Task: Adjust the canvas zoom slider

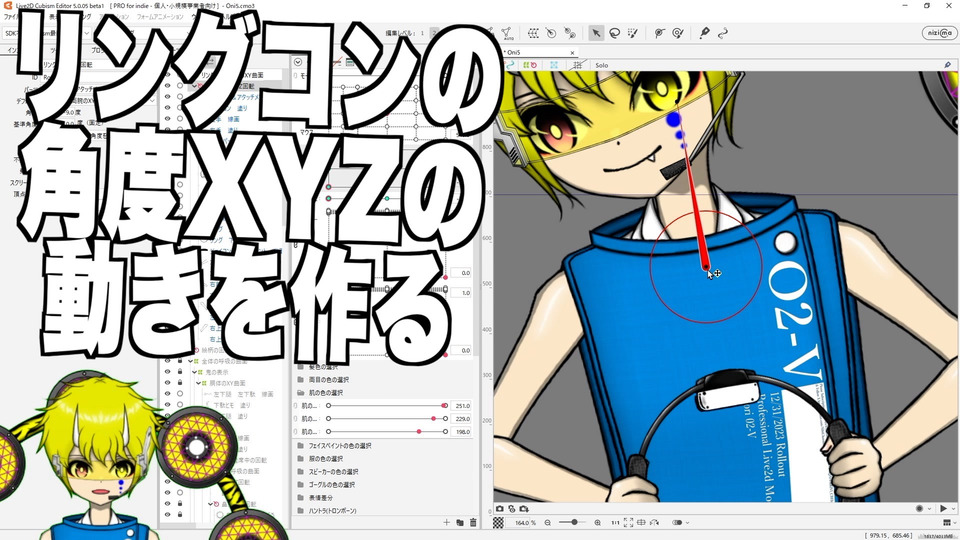Action: click(x=574, y=523)
